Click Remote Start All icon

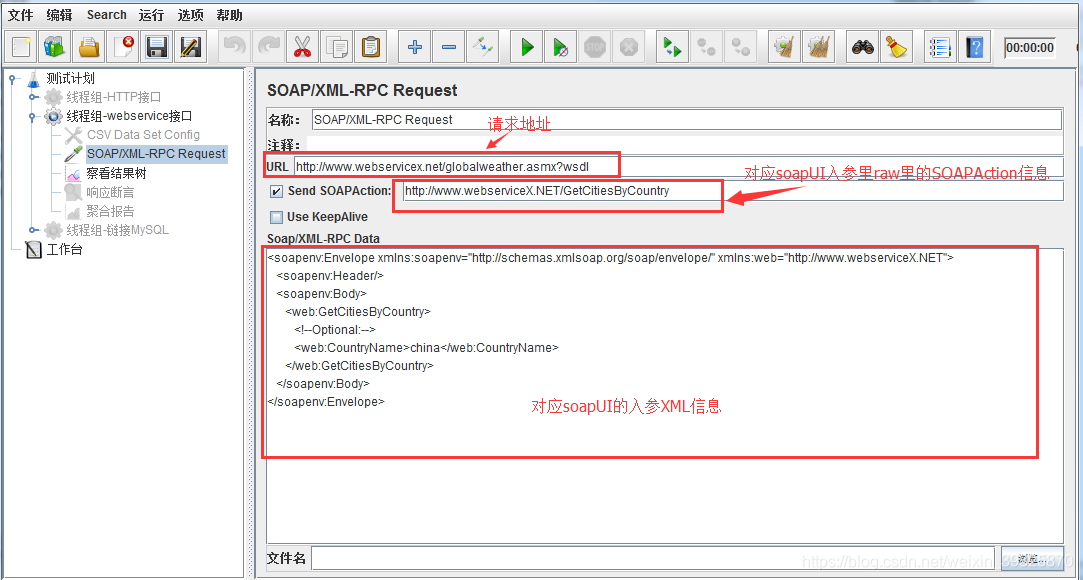(672, 47)
